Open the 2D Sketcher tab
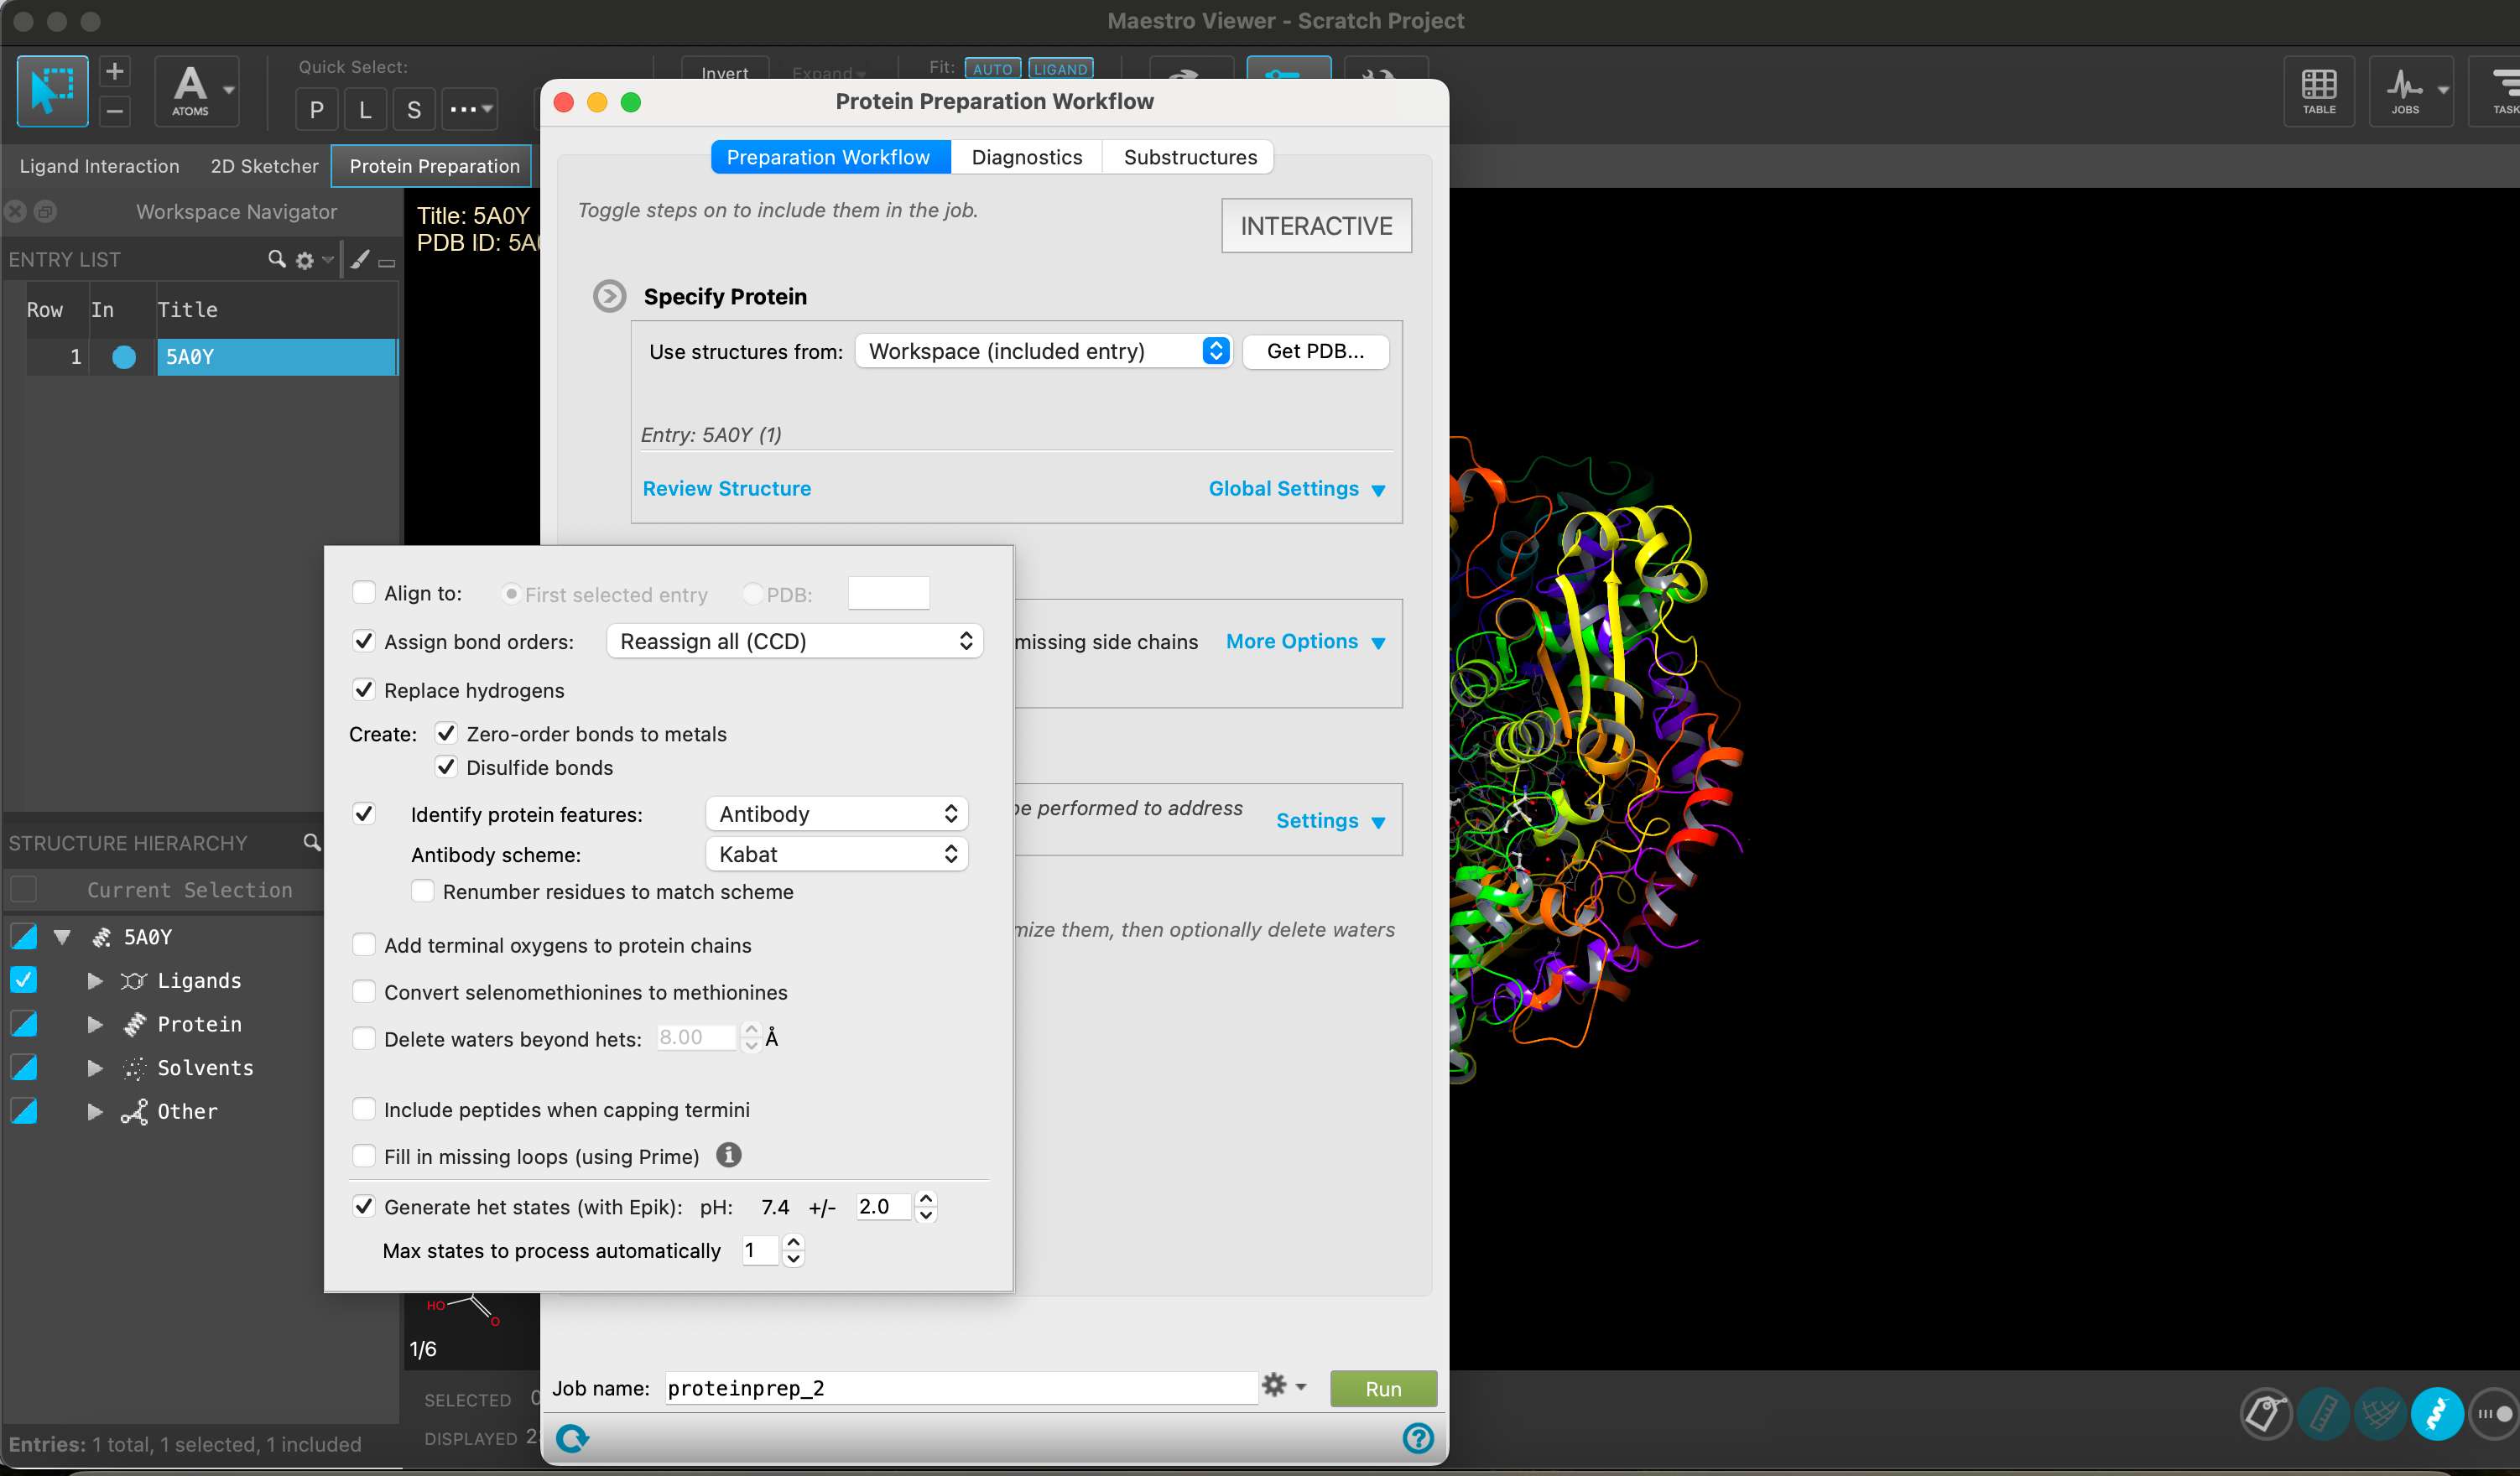 coord(263,166)
